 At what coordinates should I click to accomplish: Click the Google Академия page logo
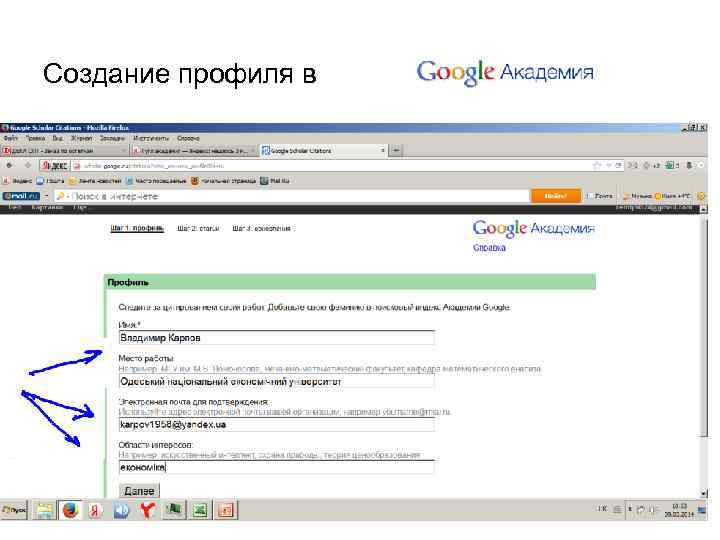[534, 228]
